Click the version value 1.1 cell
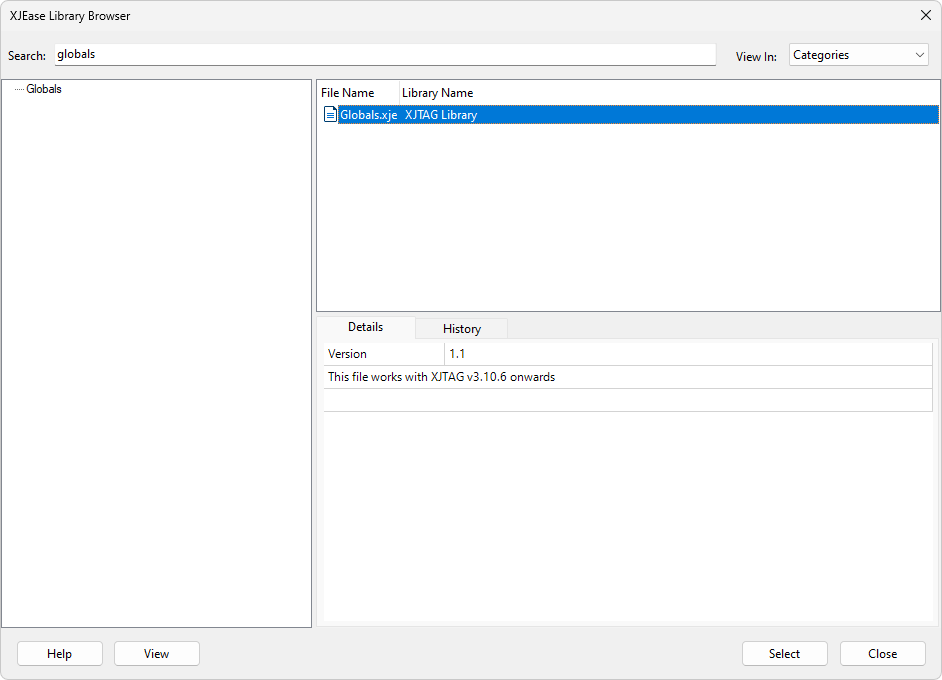 tap(457, 354)
